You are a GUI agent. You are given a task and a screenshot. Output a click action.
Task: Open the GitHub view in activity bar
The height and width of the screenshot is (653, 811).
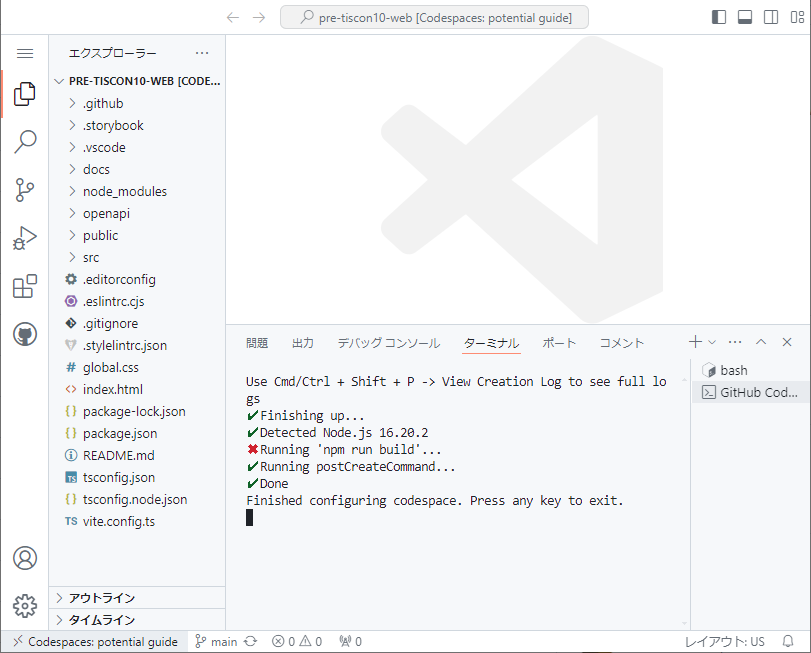[25, 334]
